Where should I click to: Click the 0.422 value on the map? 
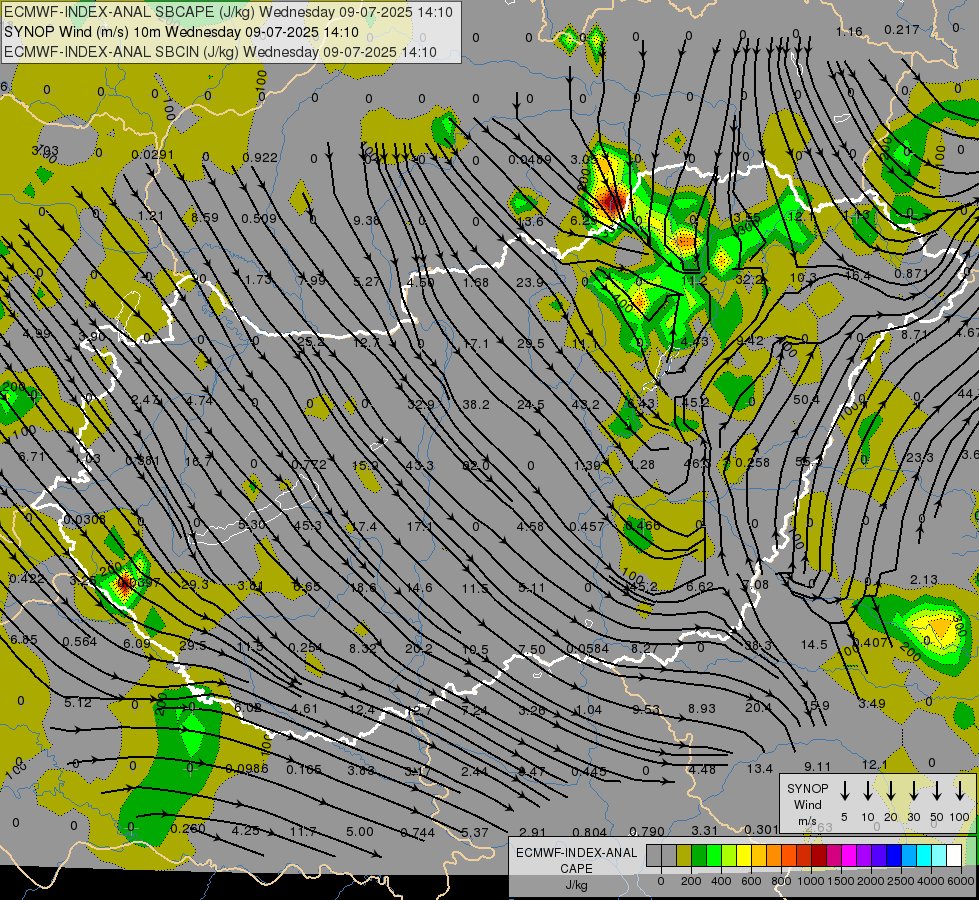[27, 579]
